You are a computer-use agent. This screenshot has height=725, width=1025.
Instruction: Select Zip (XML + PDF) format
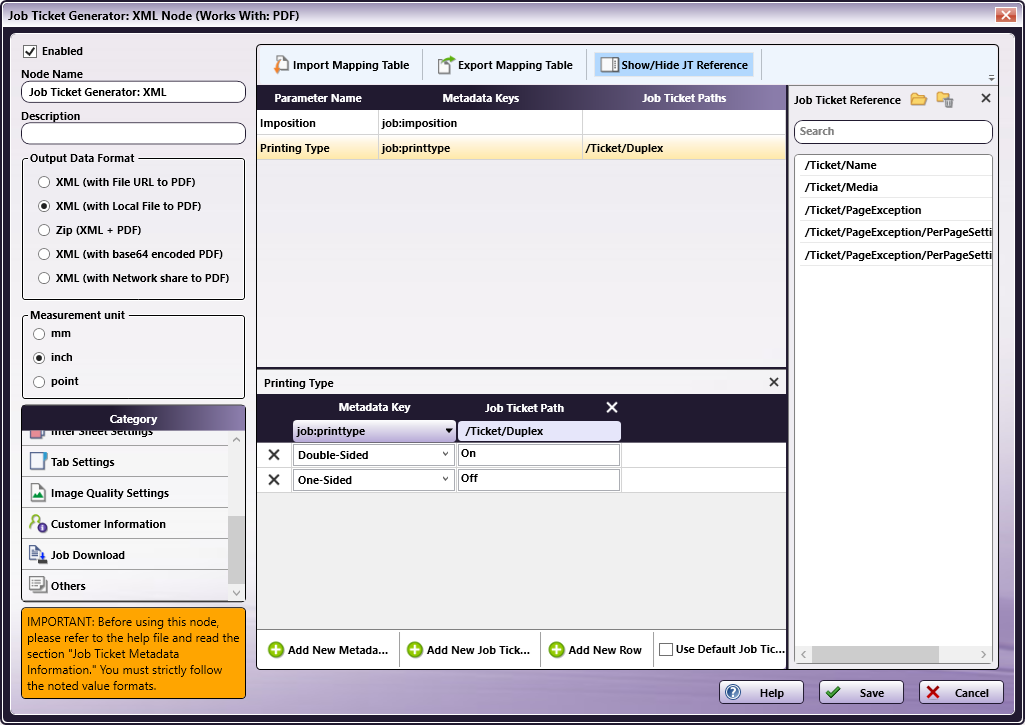pos(44,230)
